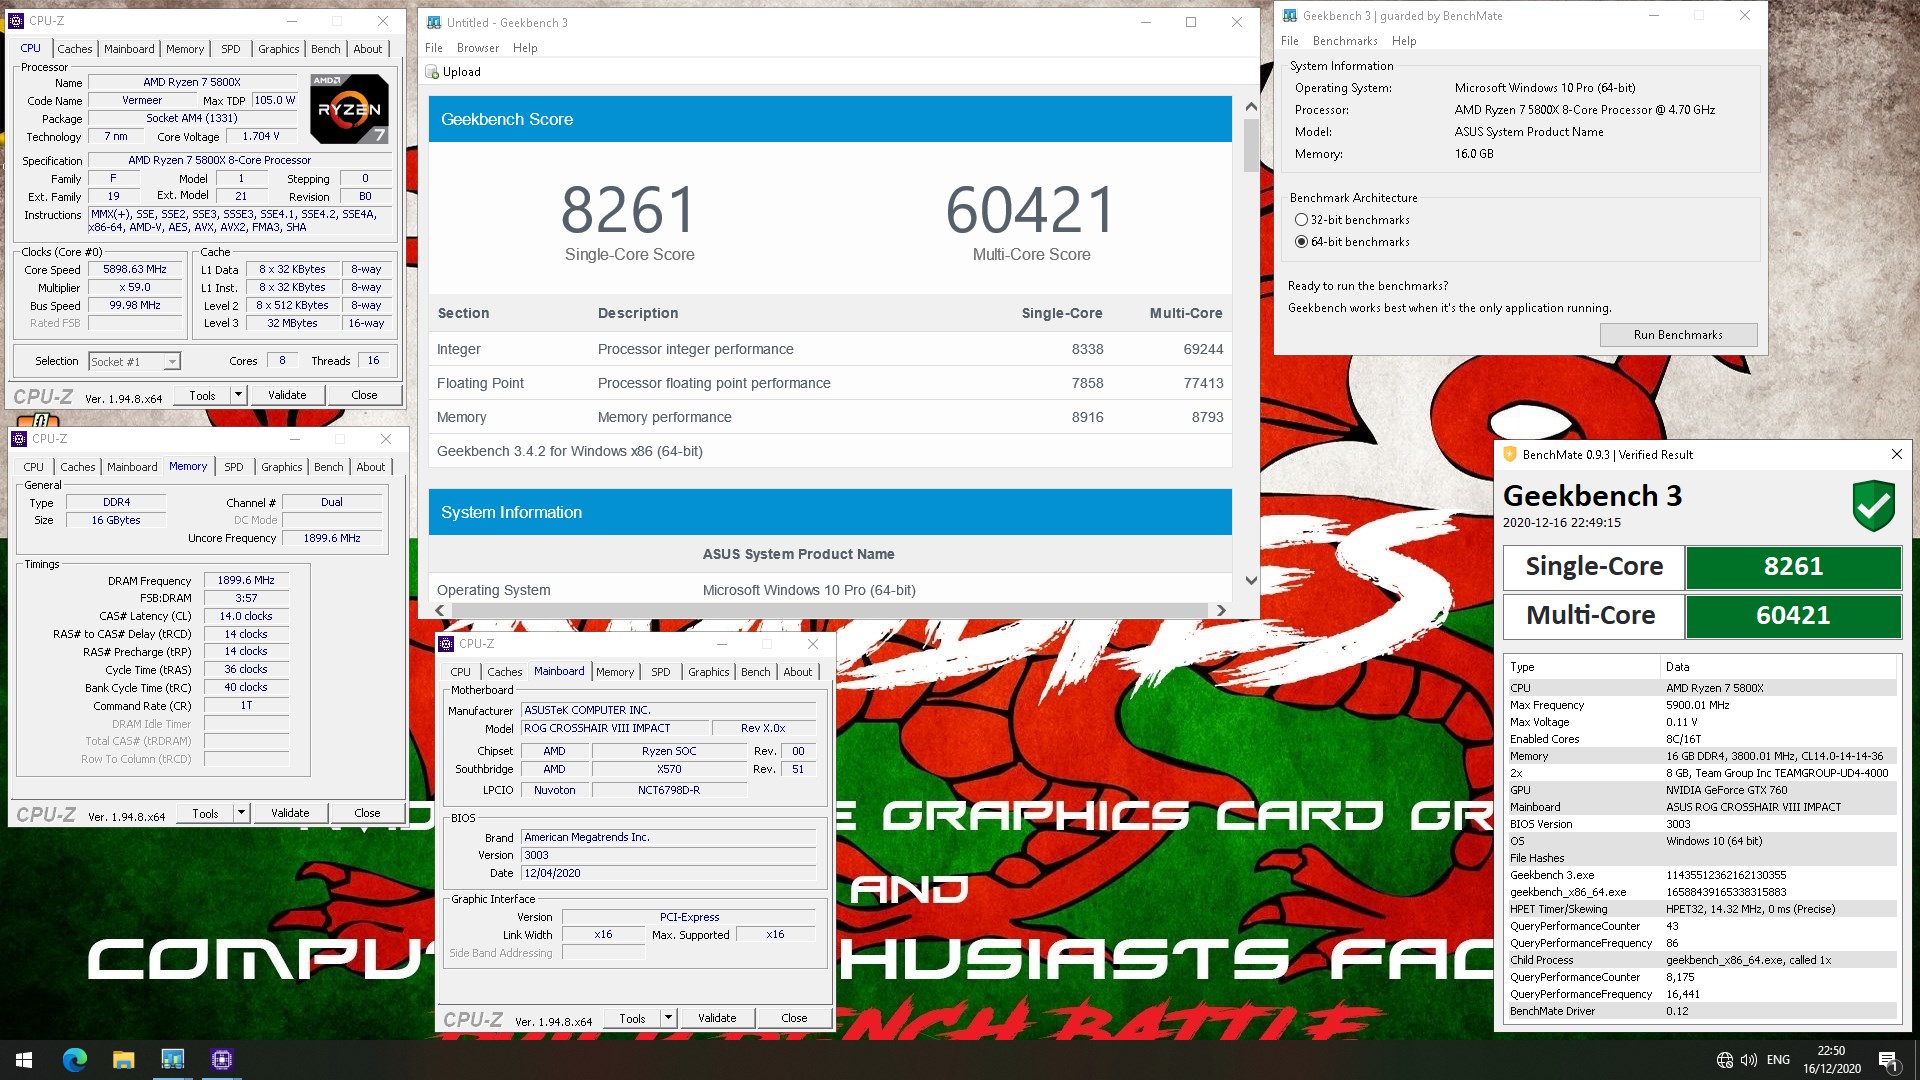
Task: Click BIOS Version row in BenchMate table
Action: click(x=1701, y=824)
